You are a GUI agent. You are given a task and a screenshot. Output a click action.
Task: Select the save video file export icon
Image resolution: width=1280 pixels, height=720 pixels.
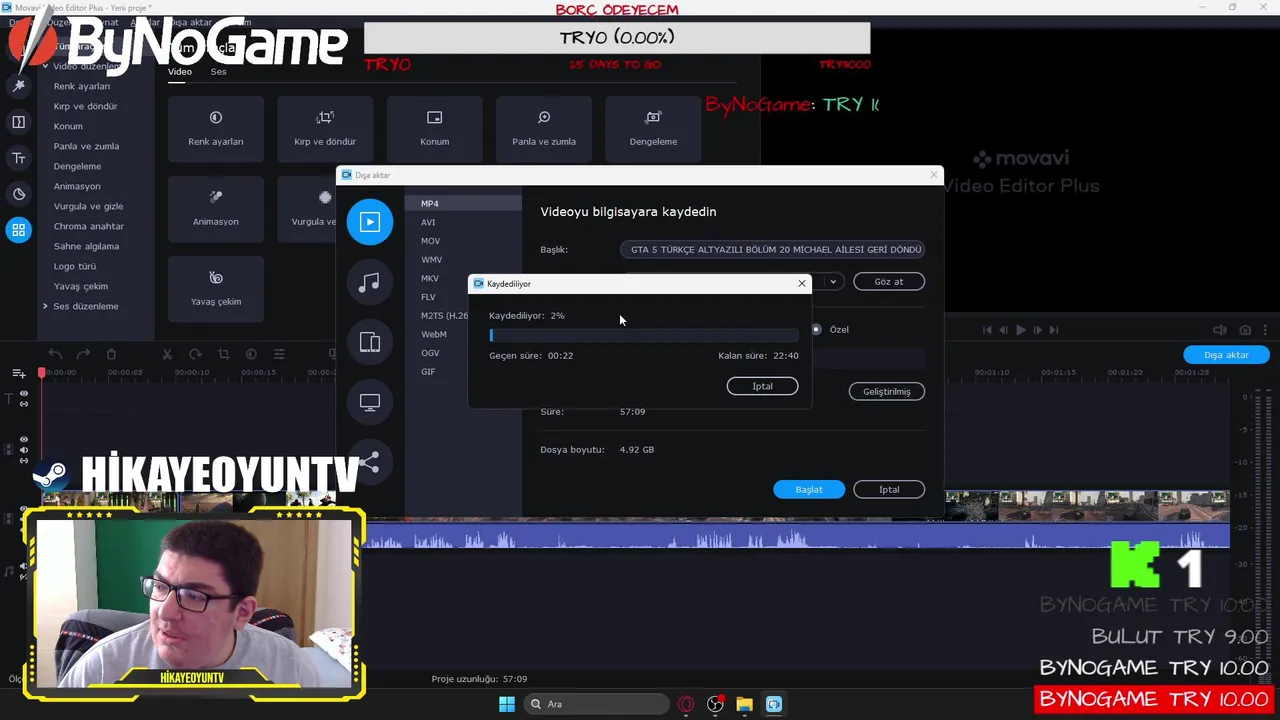(370, 222)
